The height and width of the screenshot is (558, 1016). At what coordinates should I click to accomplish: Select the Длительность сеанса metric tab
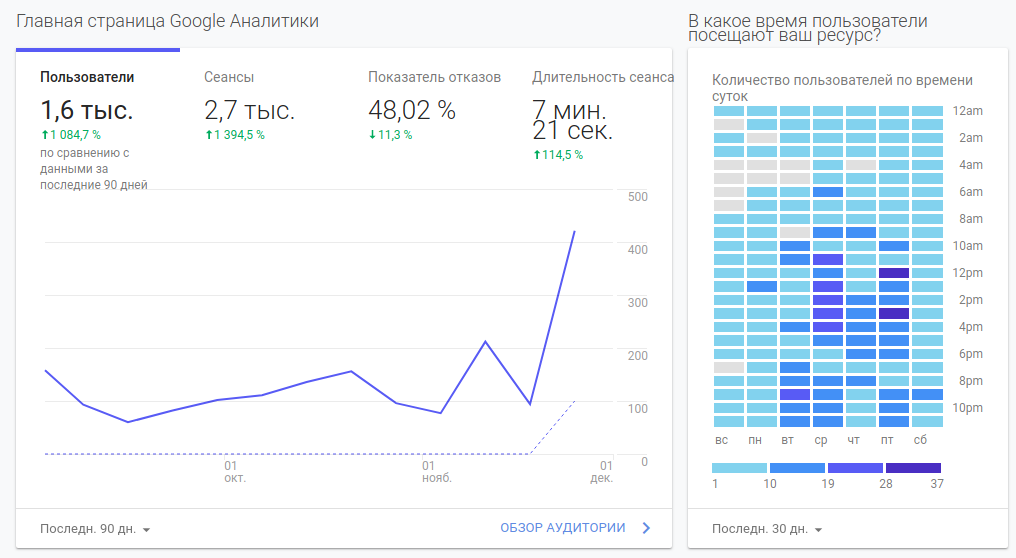pyautogui.click(x=603, y=77)
